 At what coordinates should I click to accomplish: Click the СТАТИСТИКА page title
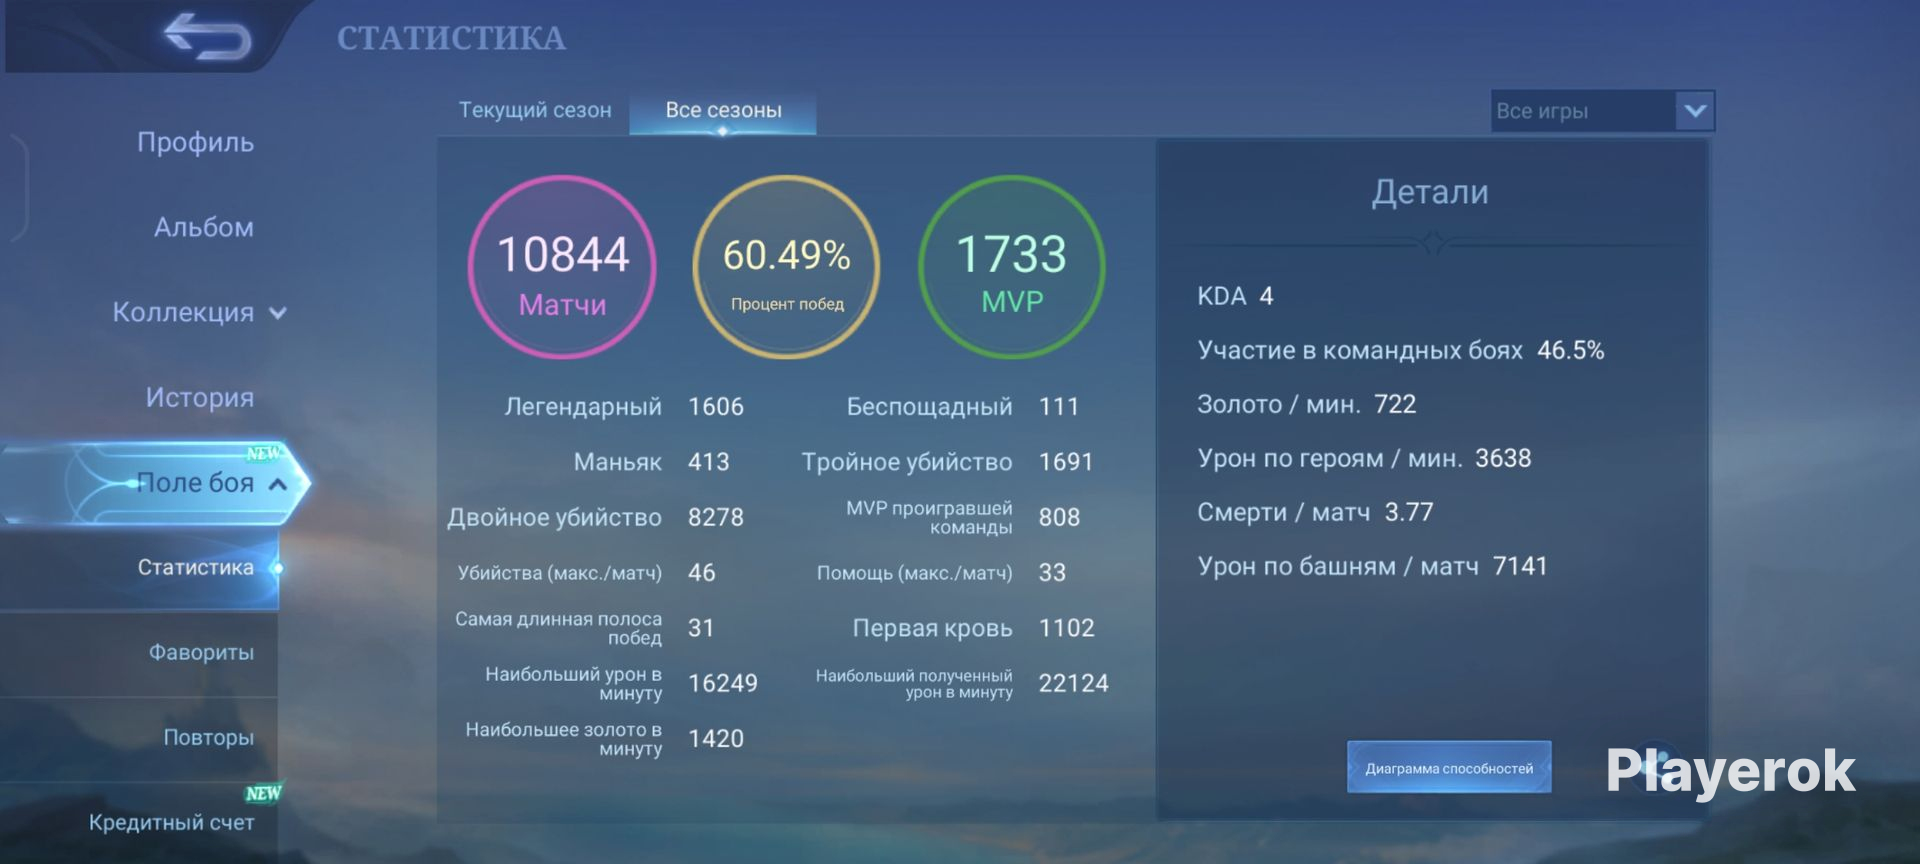point(451,38)
